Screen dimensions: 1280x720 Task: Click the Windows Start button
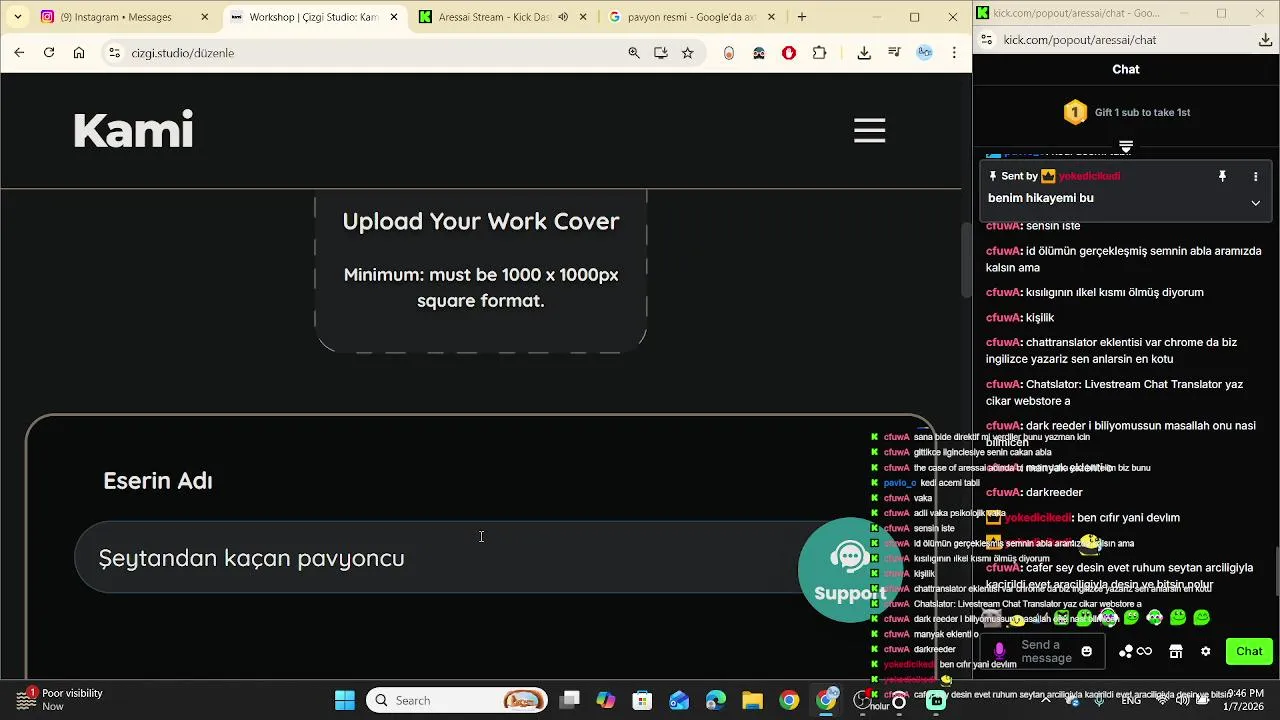(x=345, y=700)
